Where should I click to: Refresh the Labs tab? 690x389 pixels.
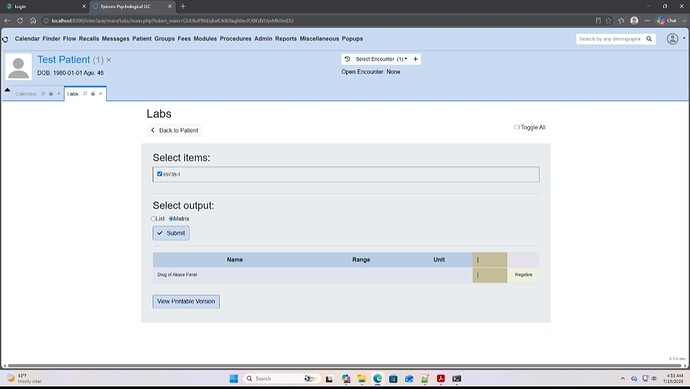click(x=85, y=94)
